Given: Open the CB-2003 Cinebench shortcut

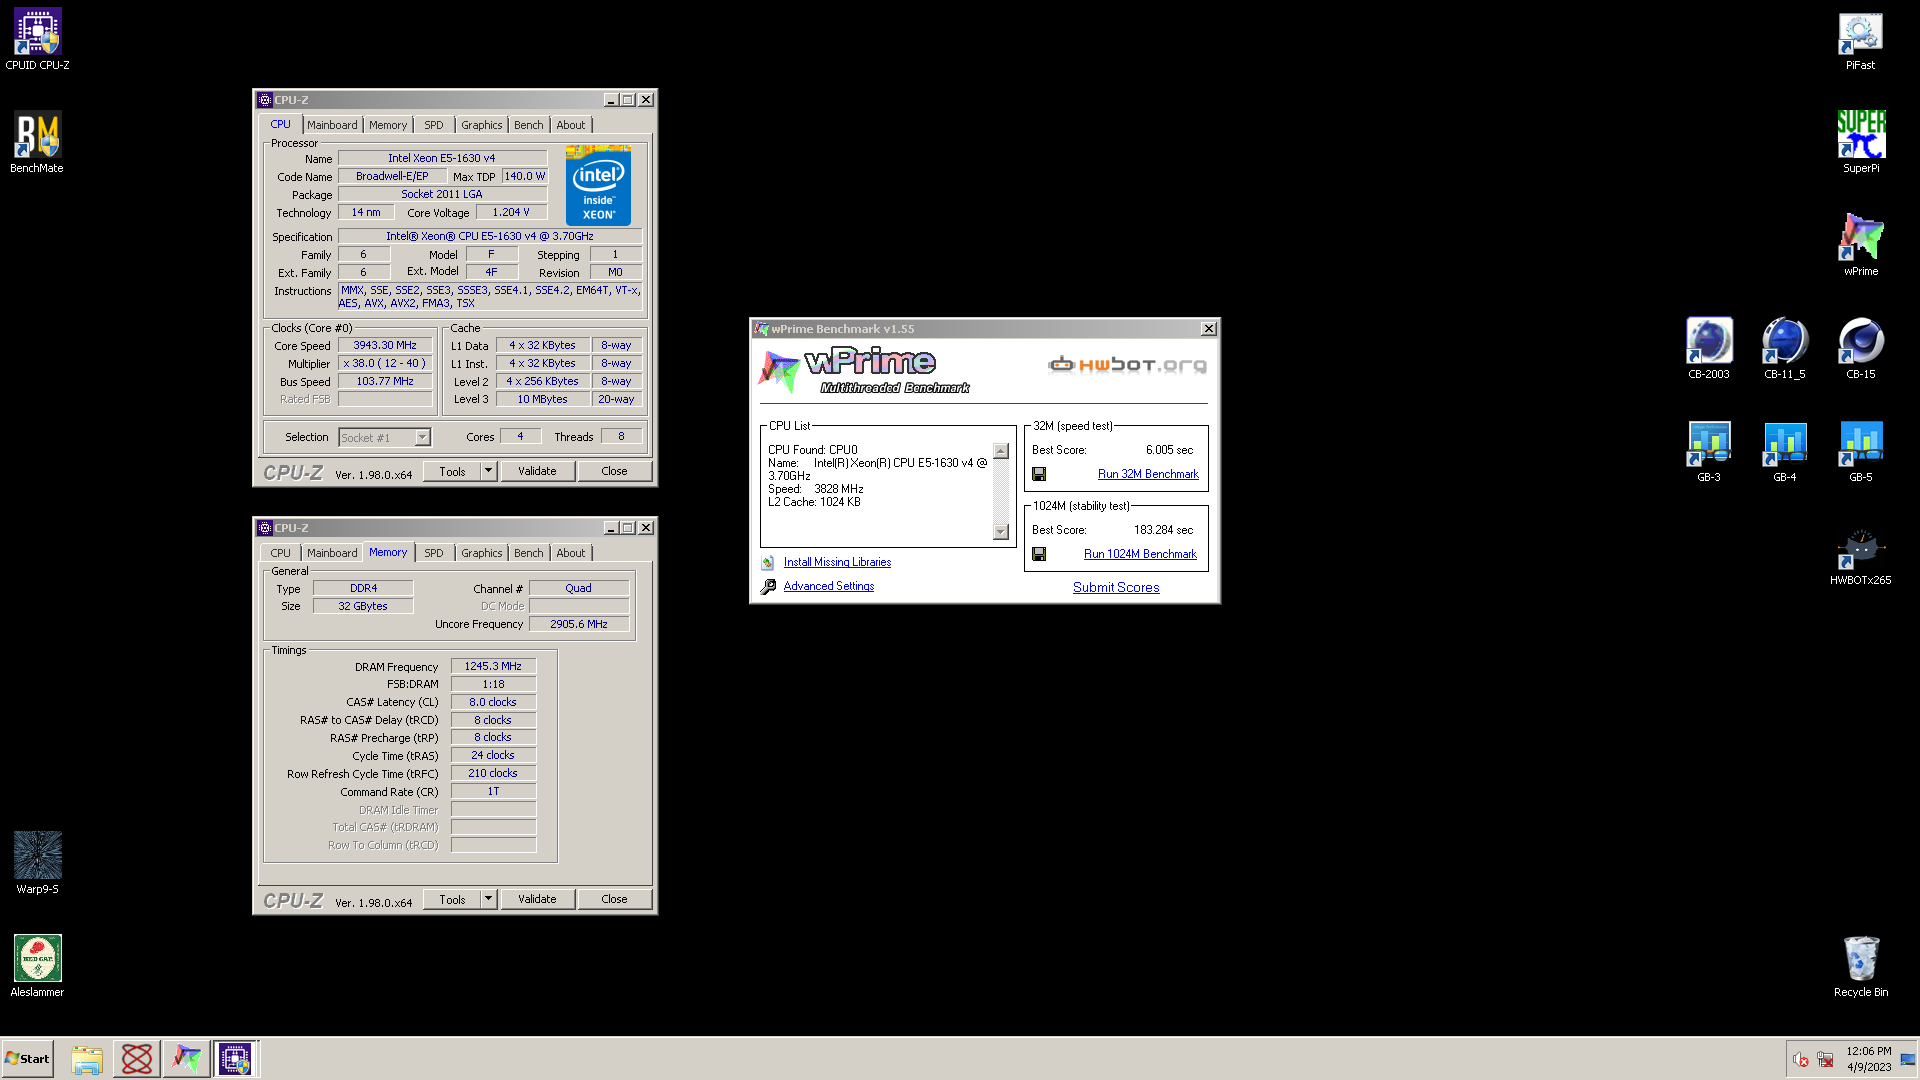Looking at the screenshot, I should (x=1708, y=348).
